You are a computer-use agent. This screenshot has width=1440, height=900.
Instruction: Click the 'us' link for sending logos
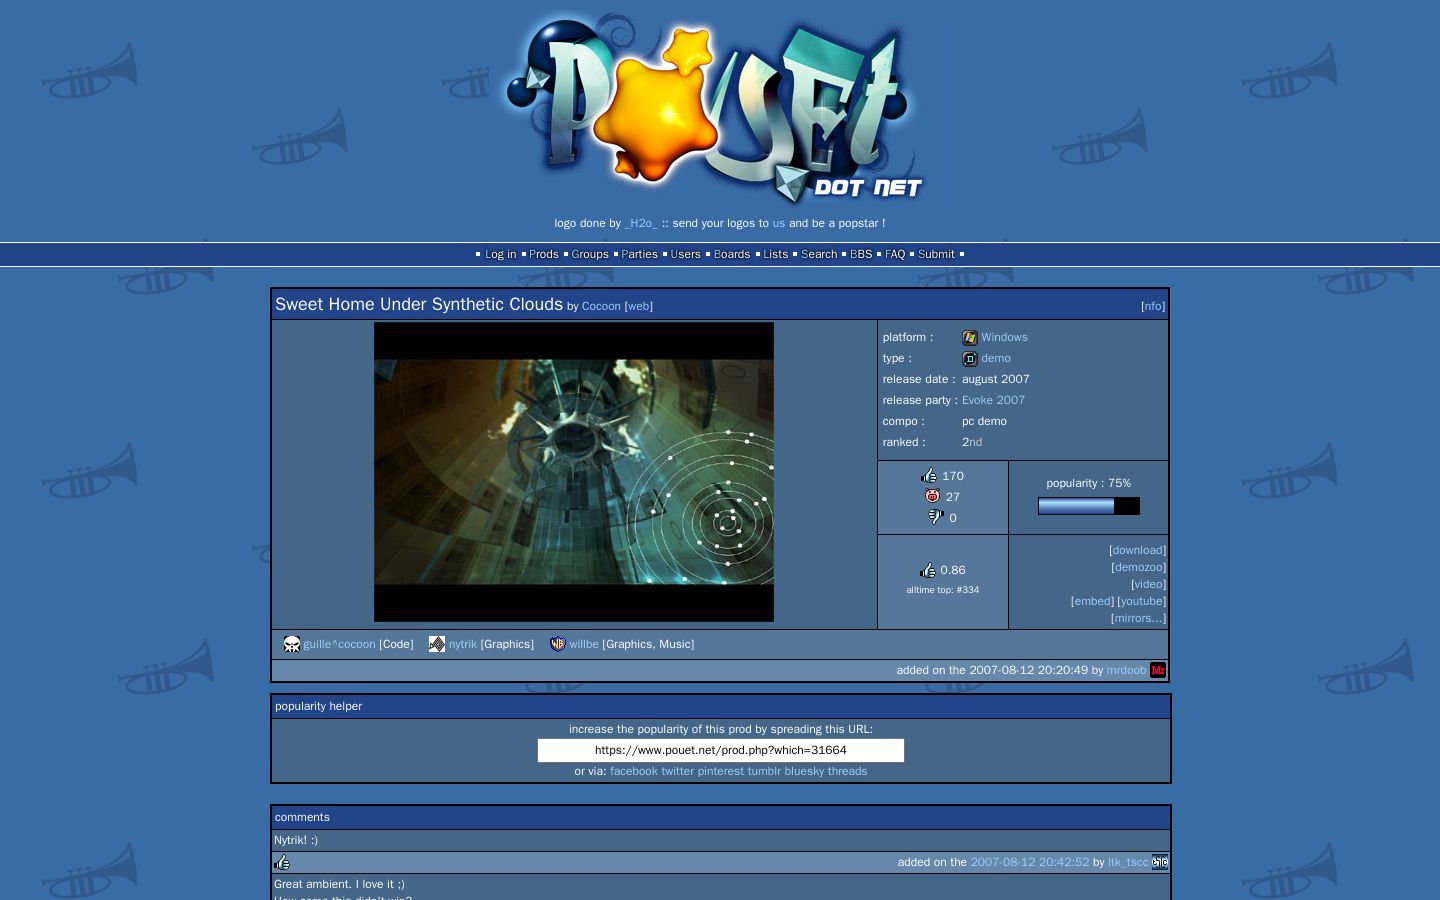pyautogui.click(x=779, y=223)
